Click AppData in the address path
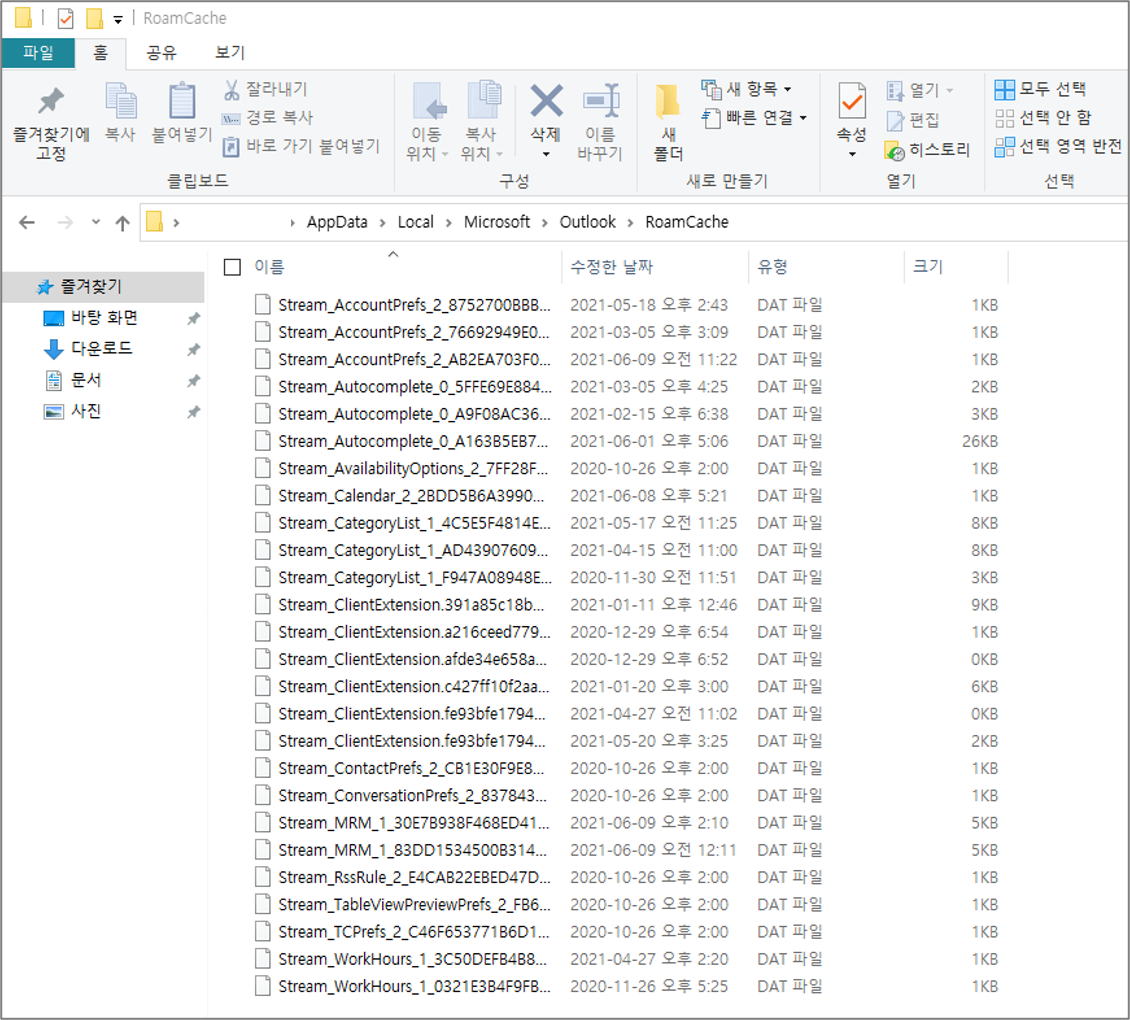The height and width of the screenshot is (1020, 1130). 337,222
